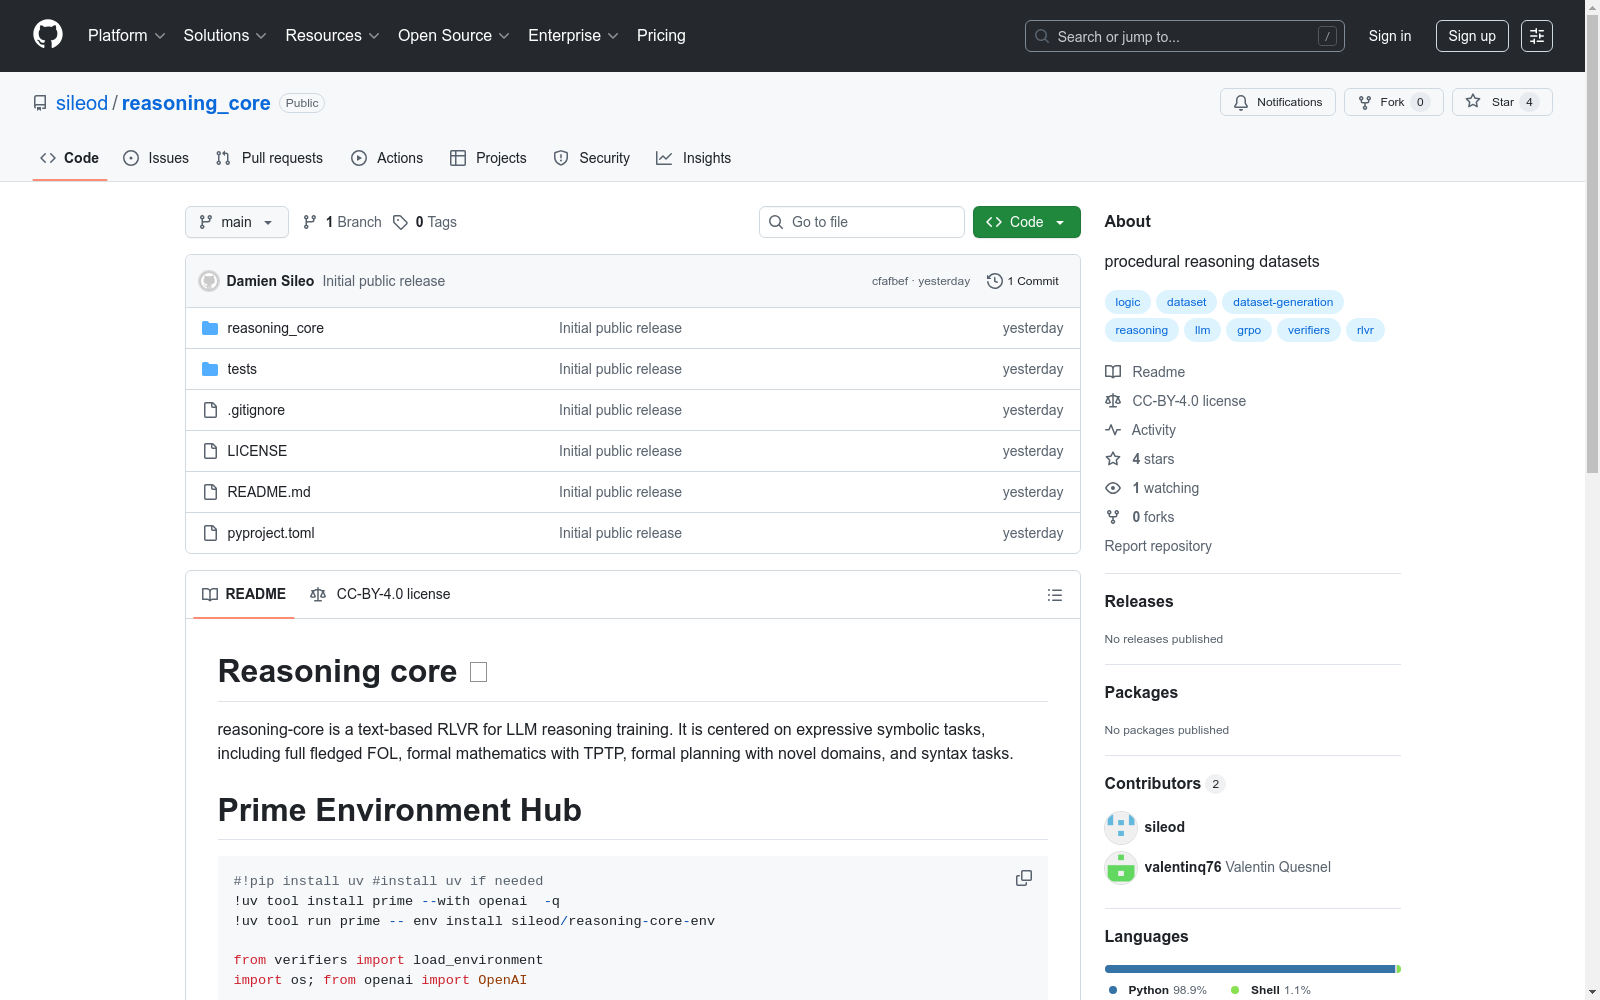This screenshot has width=1600, height=1000.
Task: Click the Sign in link
Action: pyautogui.click(x=1390, y=36)
